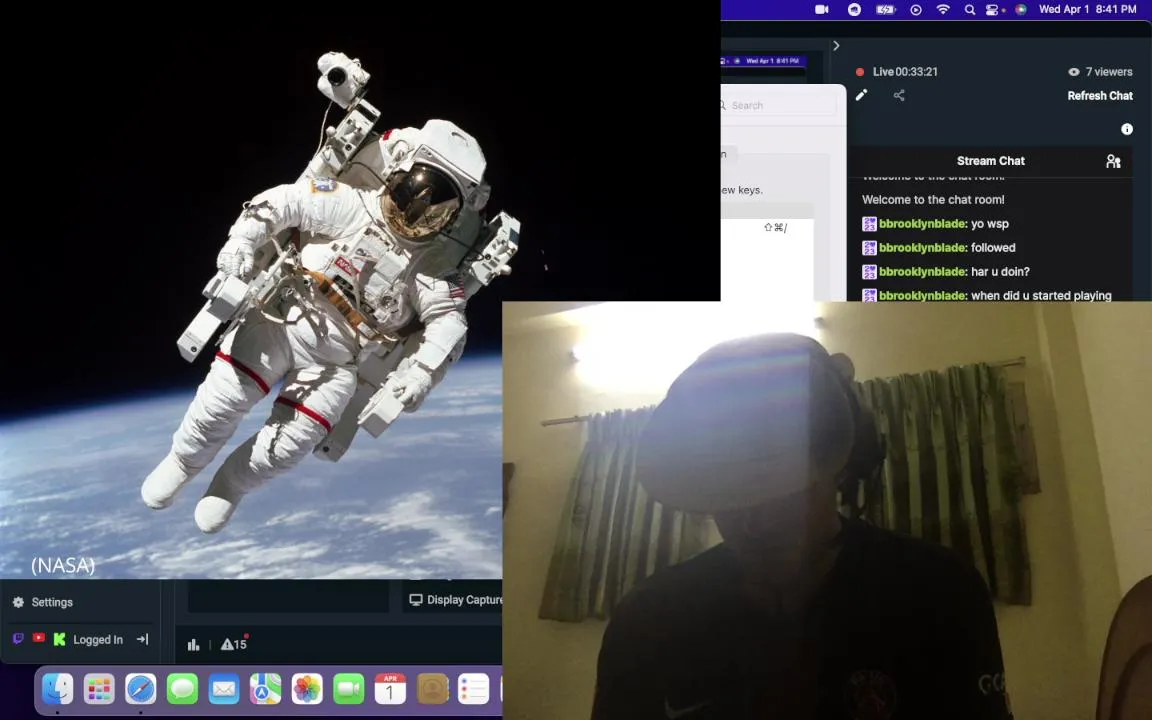The height and width of the screenshot is (720, 1152).
Task: Click chat message "followed"
Action: pos(993,248)
